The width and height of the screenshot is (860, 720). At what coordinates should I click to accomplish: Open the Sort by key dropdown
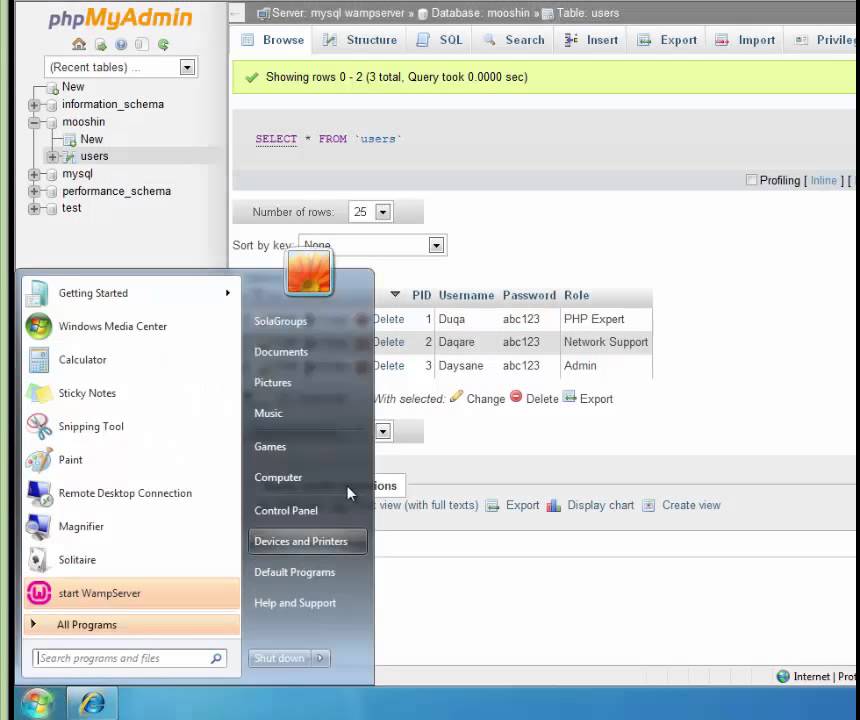pos(436,245)
